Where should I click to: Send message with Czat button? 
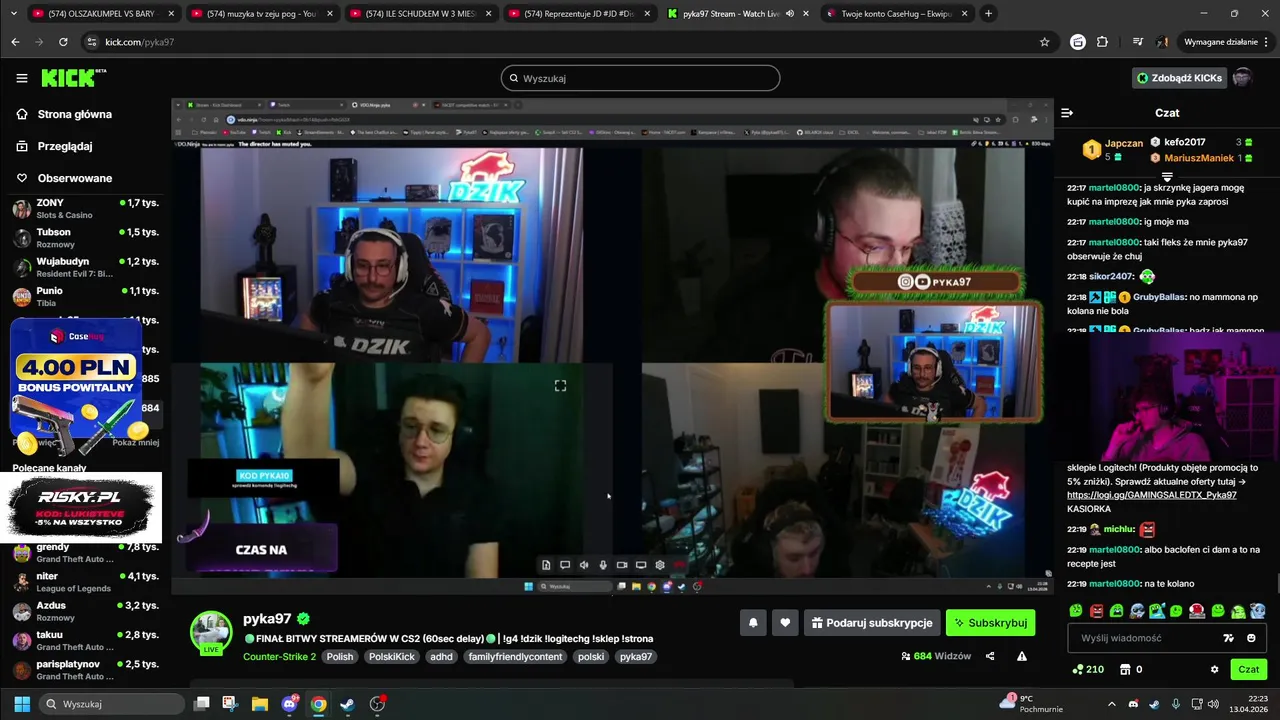[1249, 670]
